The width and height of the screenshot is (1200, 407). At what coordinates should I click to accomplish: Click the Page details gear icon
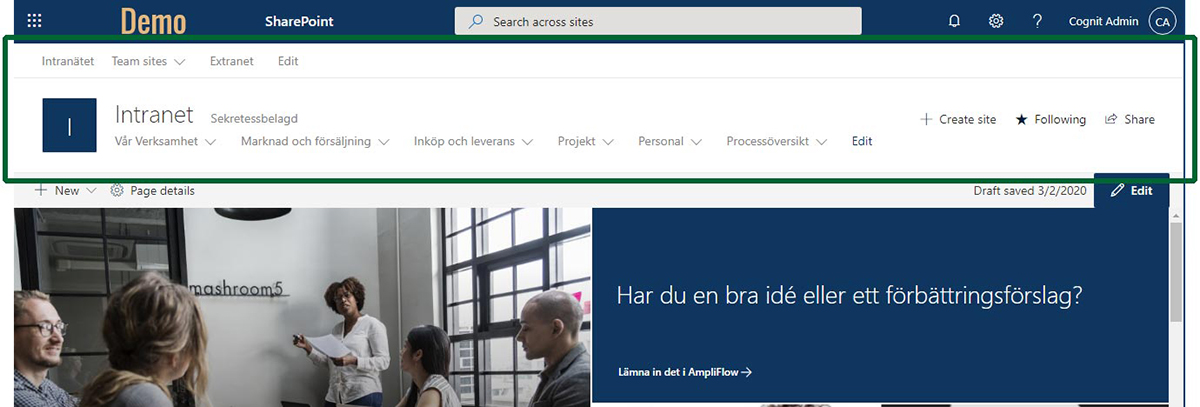coord(117,190)
